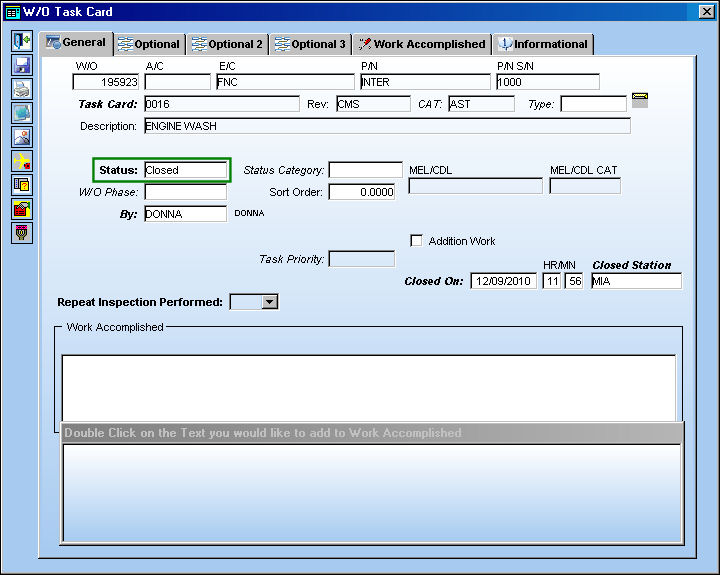
Task: Click the MEL/CDL CAT field
Action: (x=585, y=186)
